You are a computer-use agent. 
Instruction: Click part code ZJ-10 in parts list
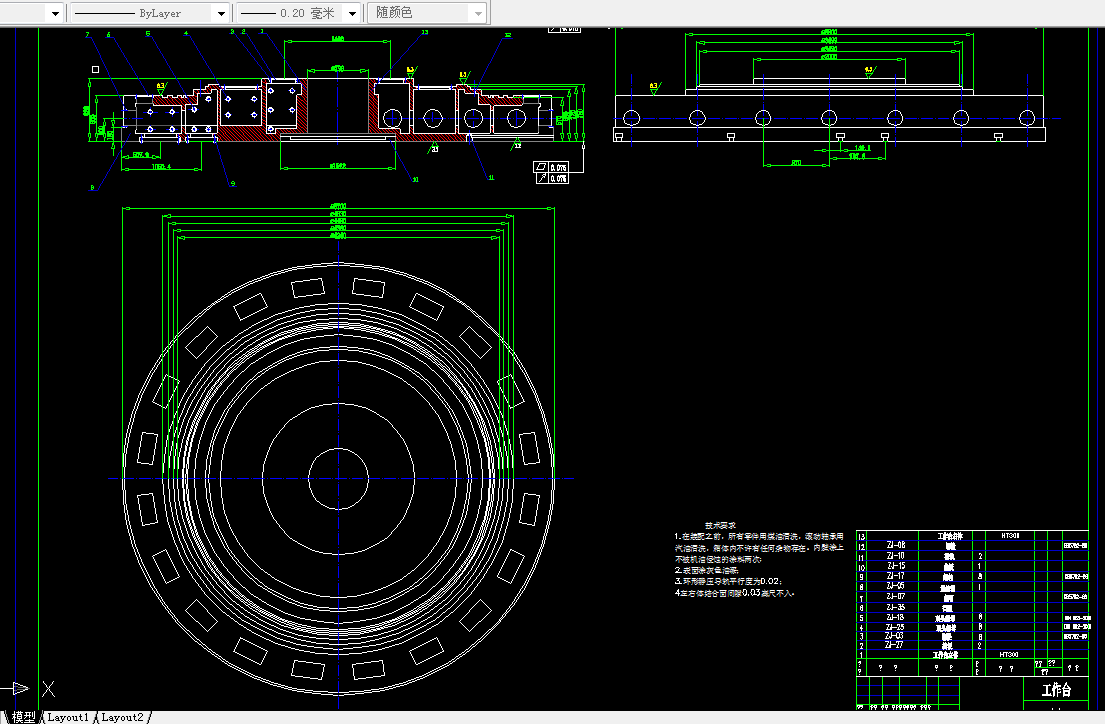coord(896,556)
